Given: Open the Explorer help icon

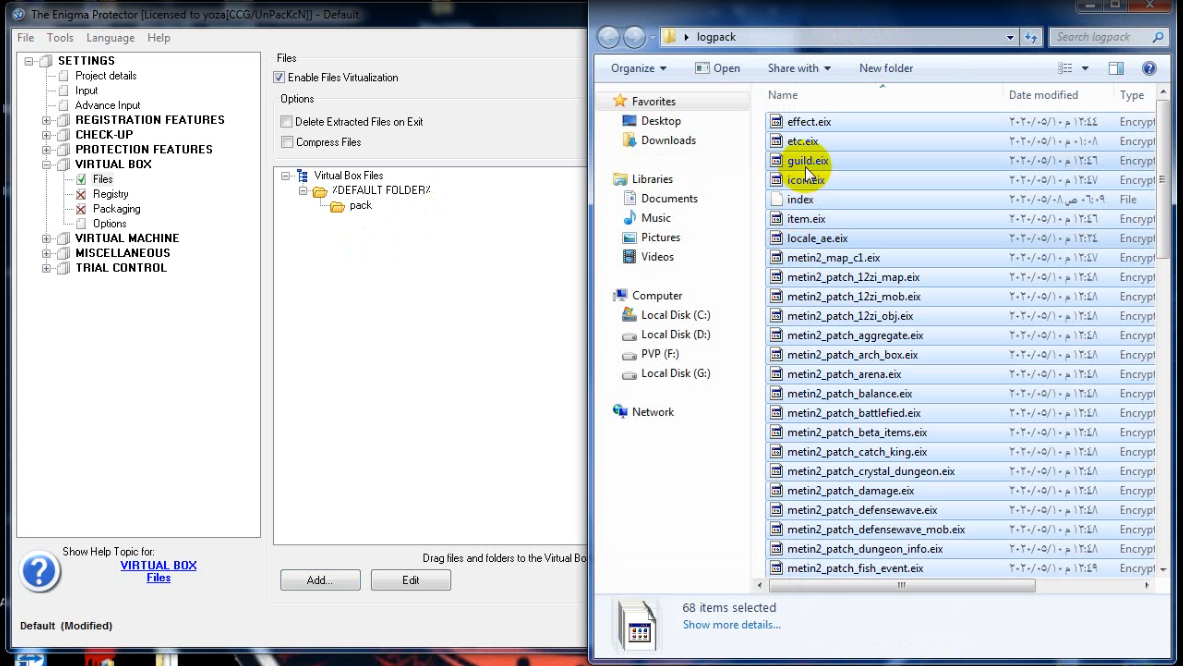Looking at the screenshot, I should [x=1149, y=69].
